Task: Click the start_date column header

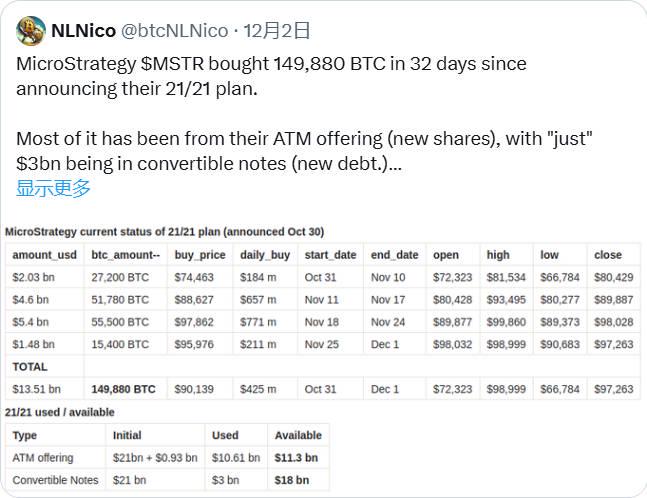Action: [330, 255]
